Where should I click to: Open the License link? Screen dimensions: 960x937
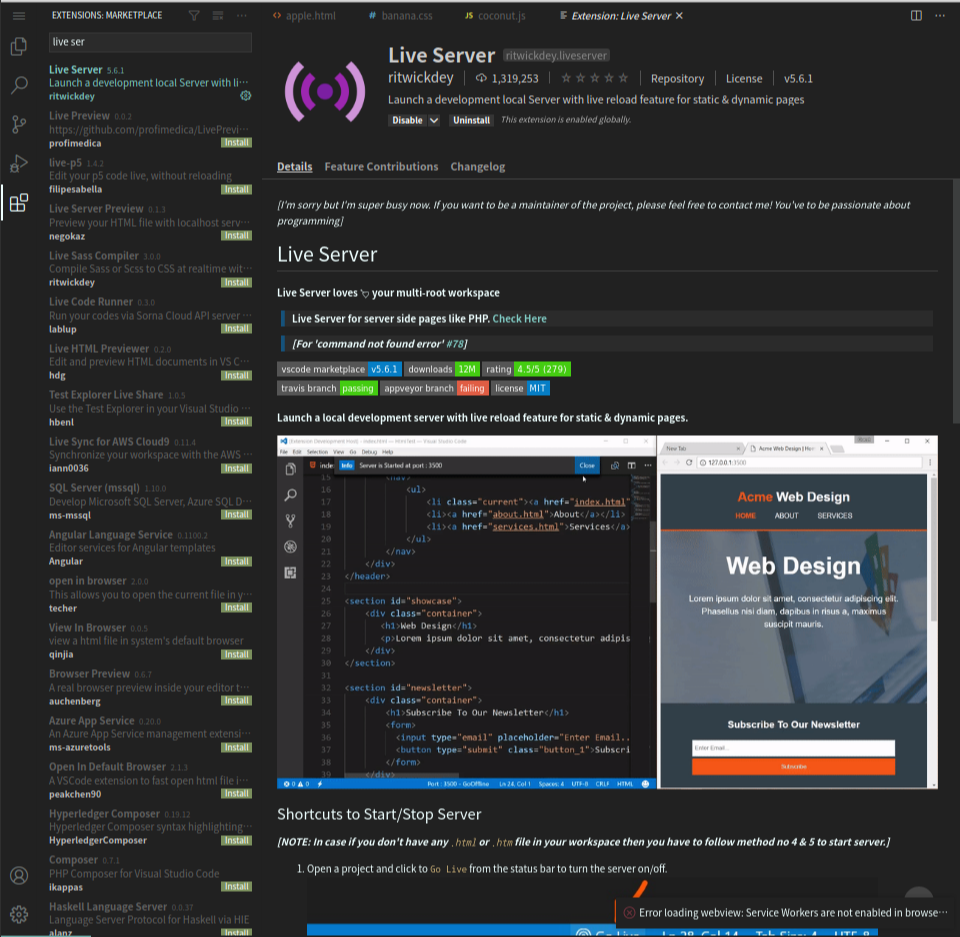tap(744, 78)
